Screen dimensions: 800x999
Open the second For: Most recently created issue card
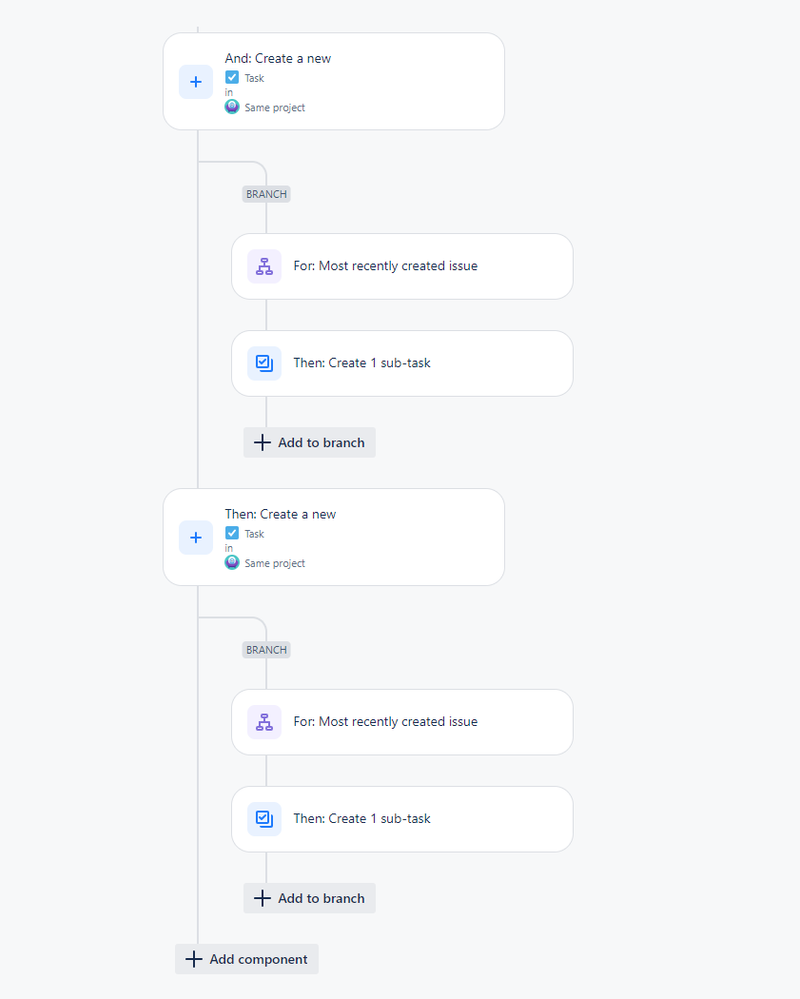pyautogui.click(x=400, y=721)
